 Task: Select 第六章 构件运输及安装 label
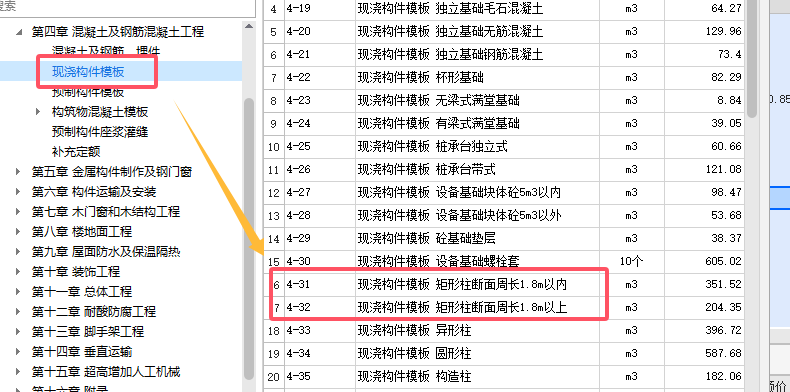pyautogui.click(x=94, y=192)
